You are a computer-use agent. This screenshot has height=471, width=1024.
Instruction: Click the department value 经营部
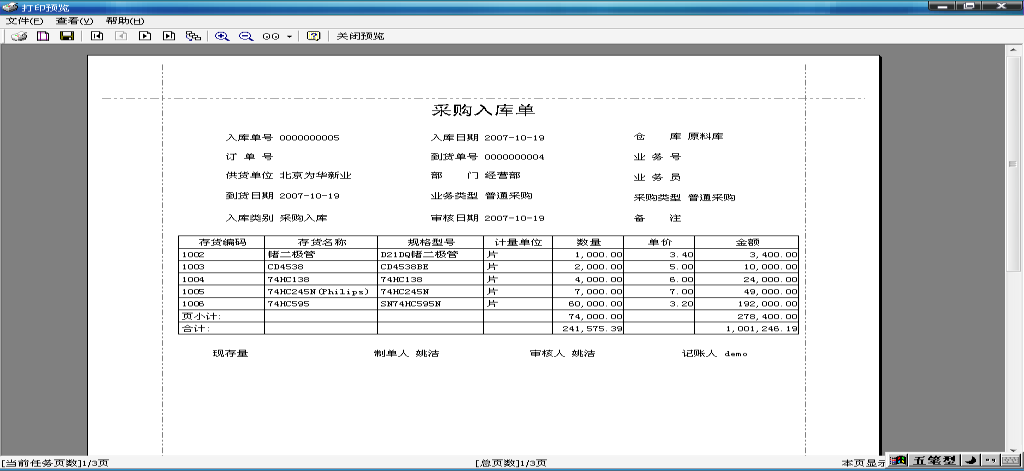coord(503,176)
